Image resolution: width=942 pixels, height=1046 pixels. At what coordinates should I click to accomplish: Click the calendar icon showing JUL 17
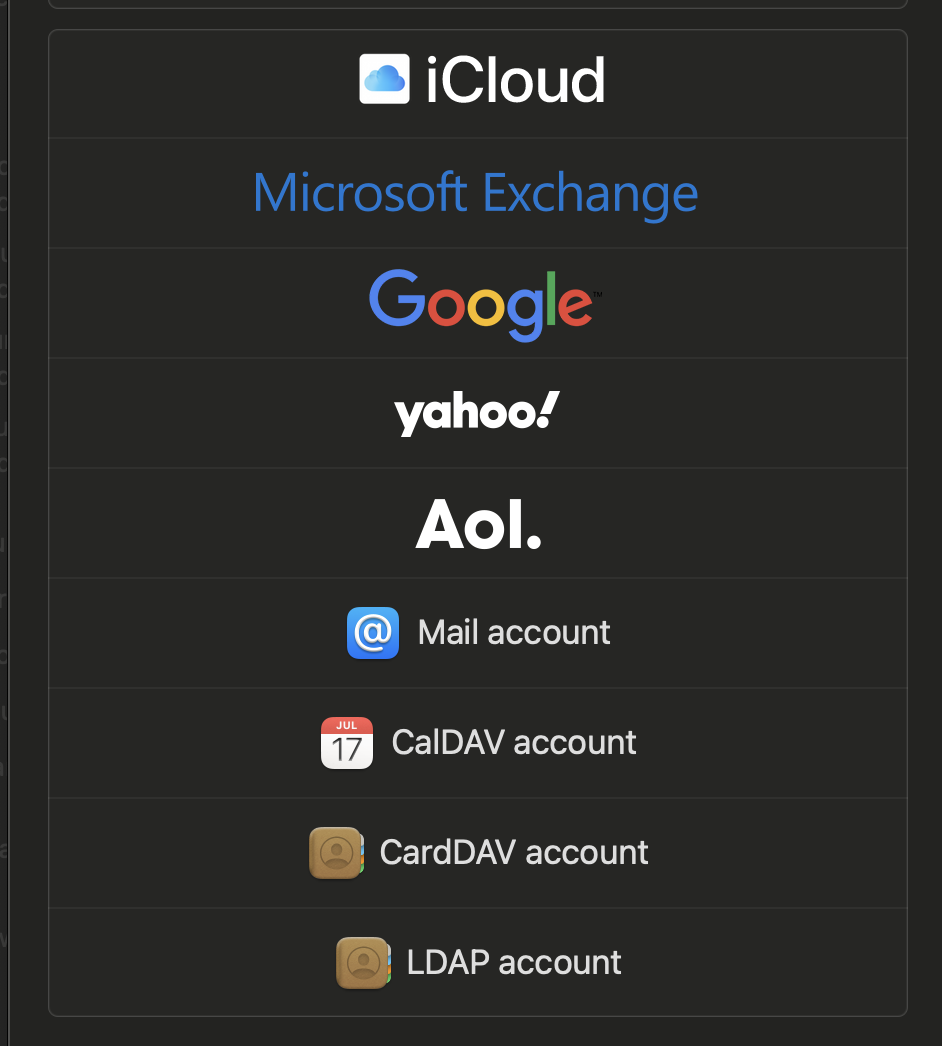tap(347, 743)
